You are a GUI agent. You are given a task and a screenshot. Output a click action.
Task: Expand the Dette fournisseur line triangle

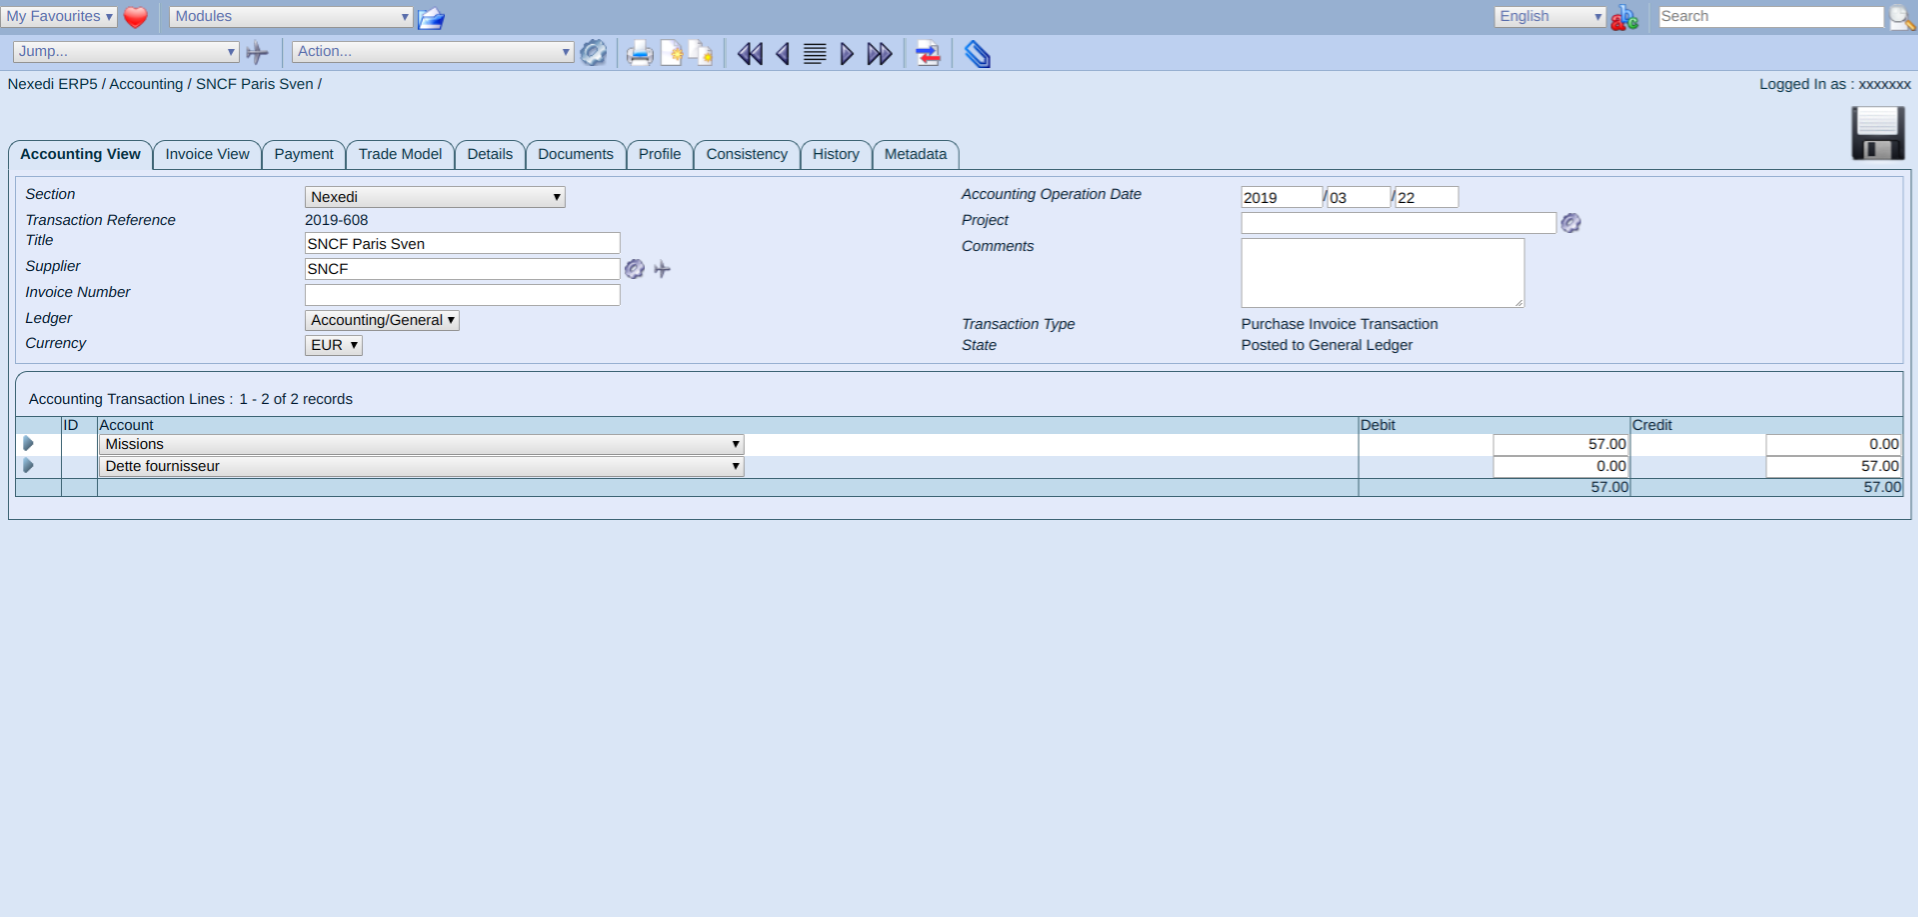[28, 466]
